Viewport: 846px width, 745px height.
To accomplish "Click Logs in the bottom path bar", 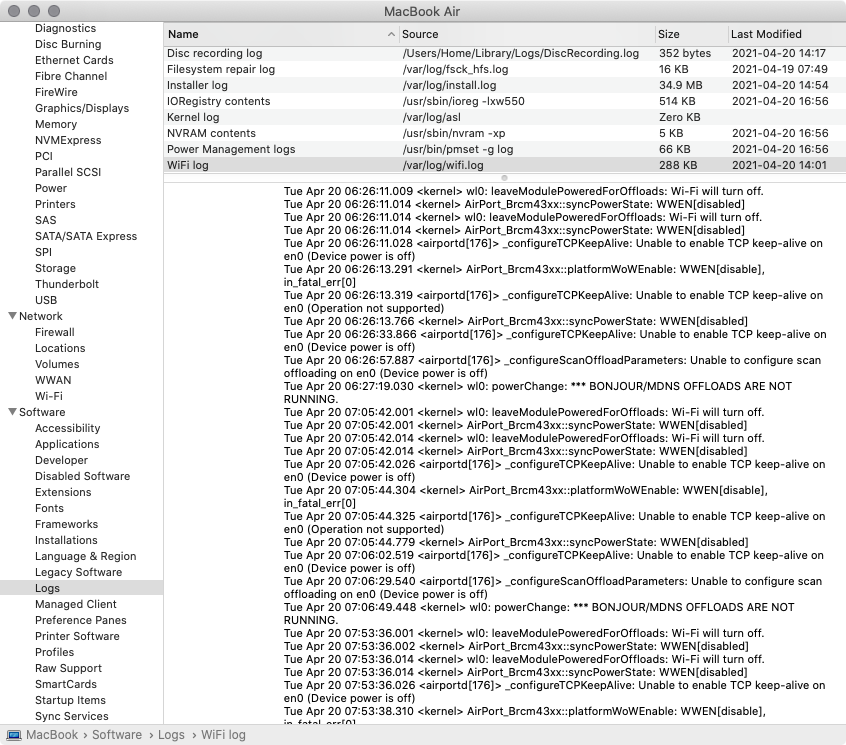I will point(171,735).
